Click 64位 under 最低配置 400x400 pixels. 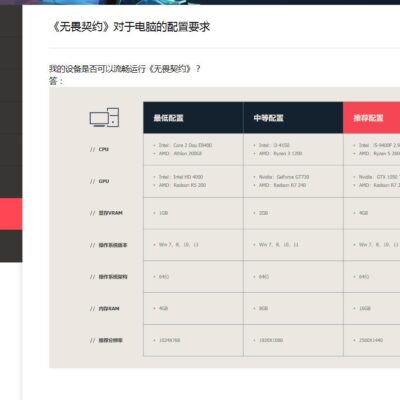point(164,277)
